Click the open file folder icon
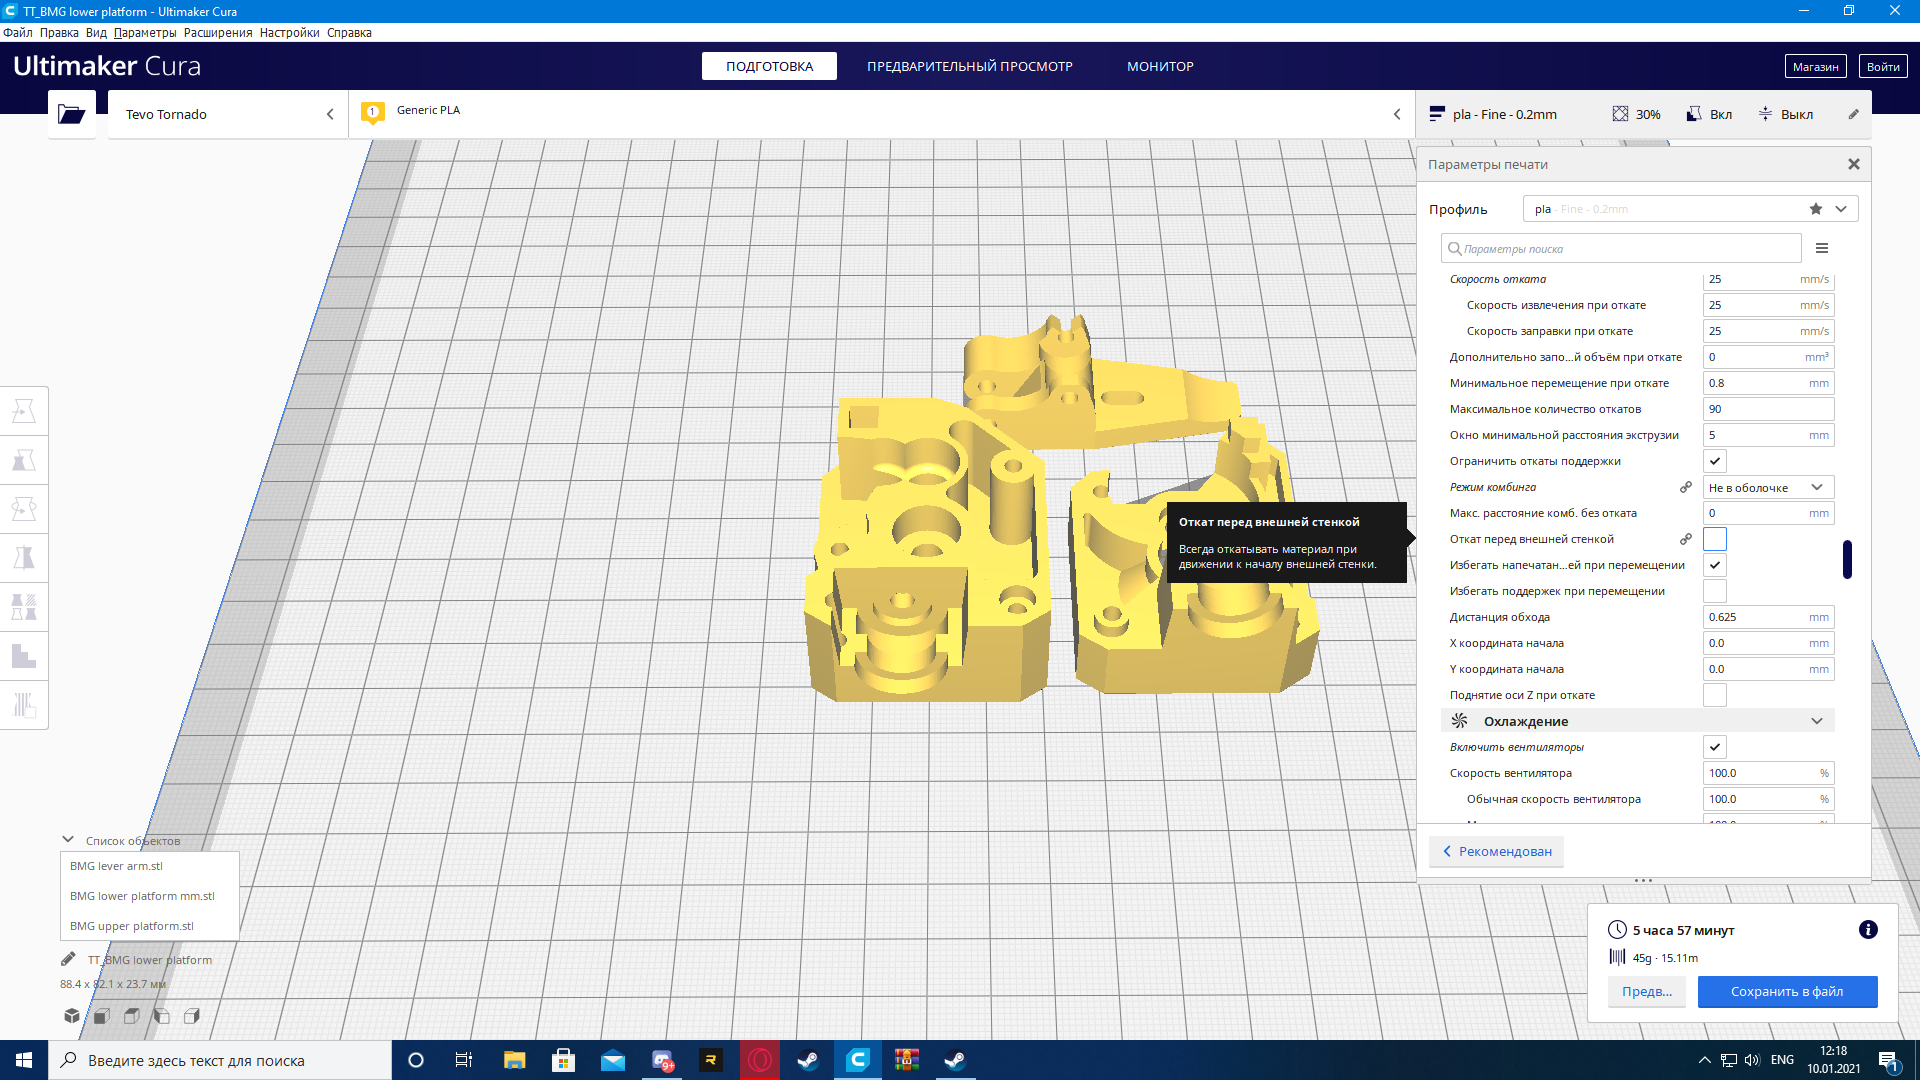Image resolution: width=1920 pixels, height=1080 pixels. pos(71,114)
